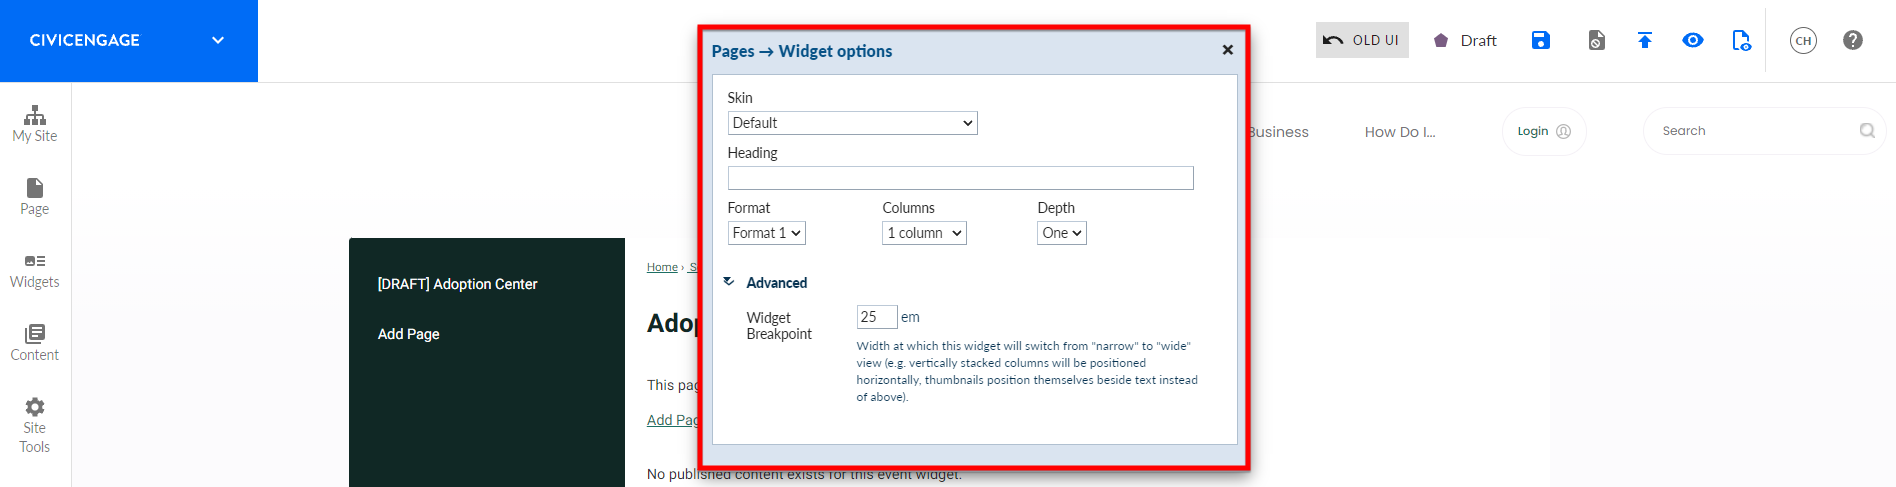Image resolution: width=1896 pixels, height=487 pixels.
Task: Open the CH user profile avatar
Action: 1803,40
